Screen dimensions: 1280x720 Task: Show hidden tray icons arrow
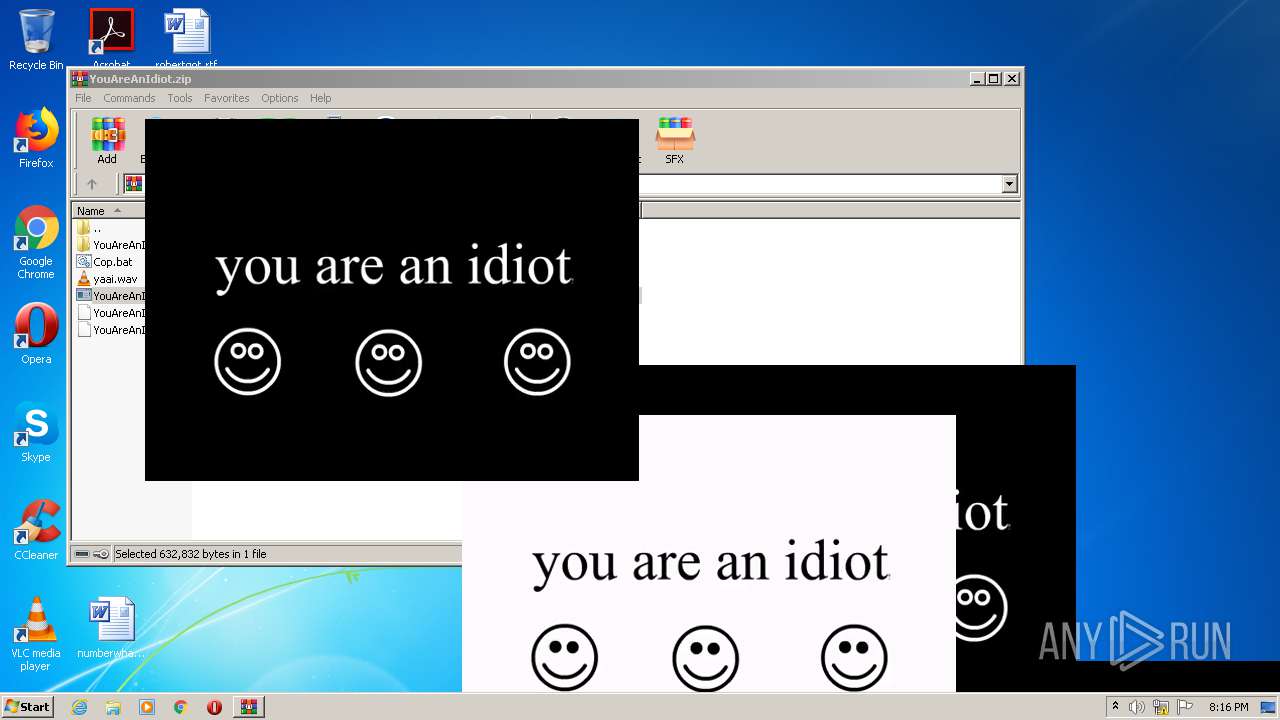1115,707
